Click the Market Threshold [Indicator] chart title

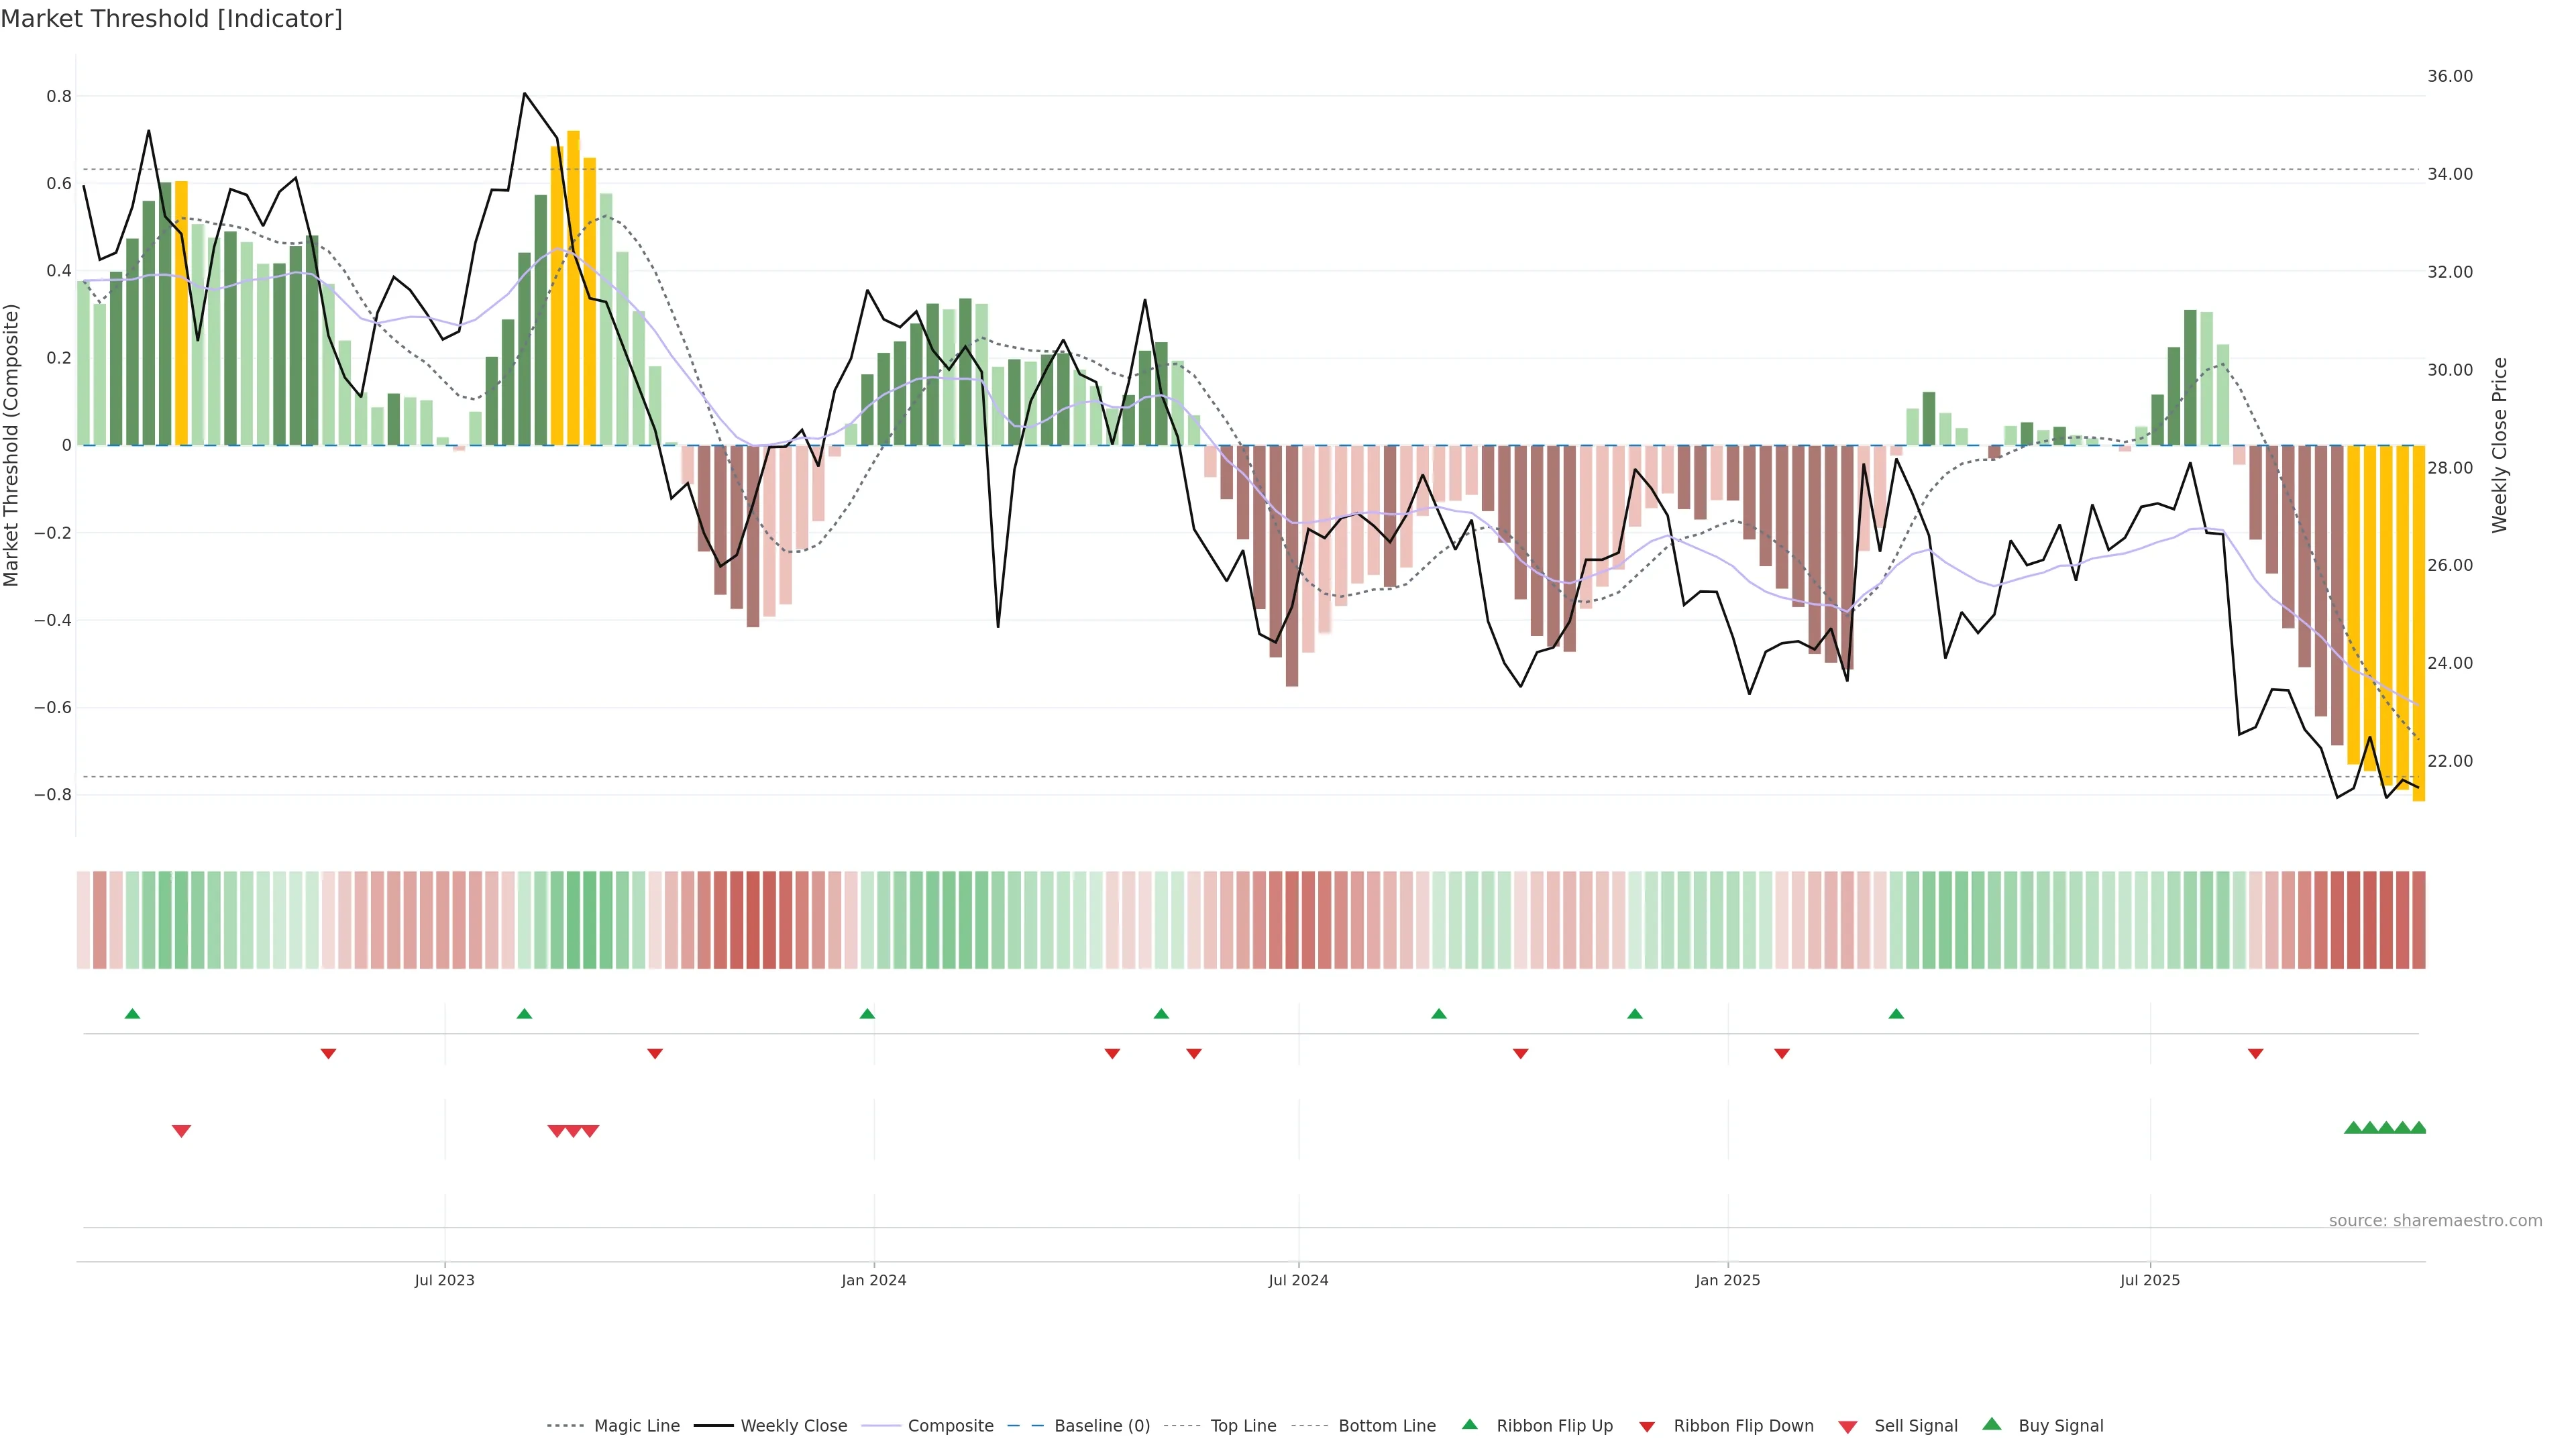tap(171, 19)
